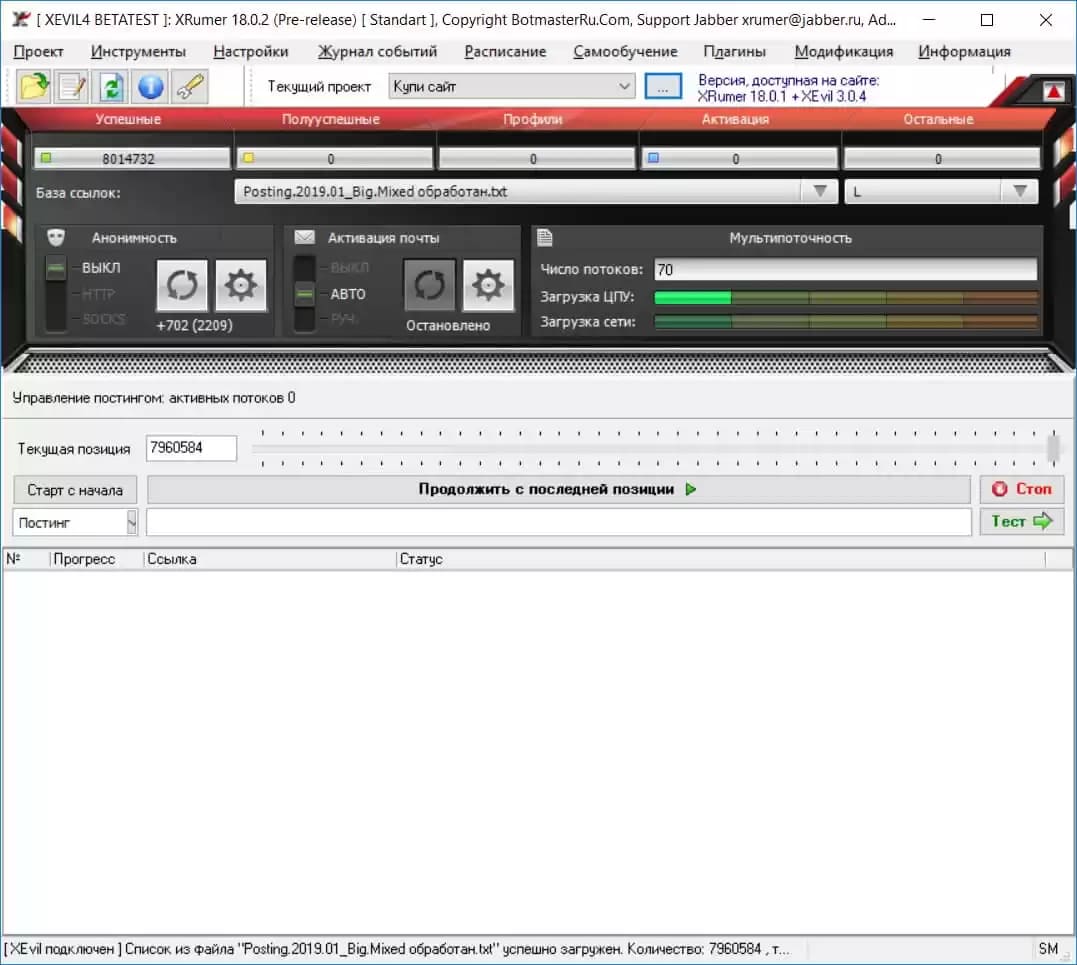The width and height of the screenshot is (1077, 965).
Task: Click the Загрузка сети load bar
Action: pyautogui.click(x=846, y=321)
